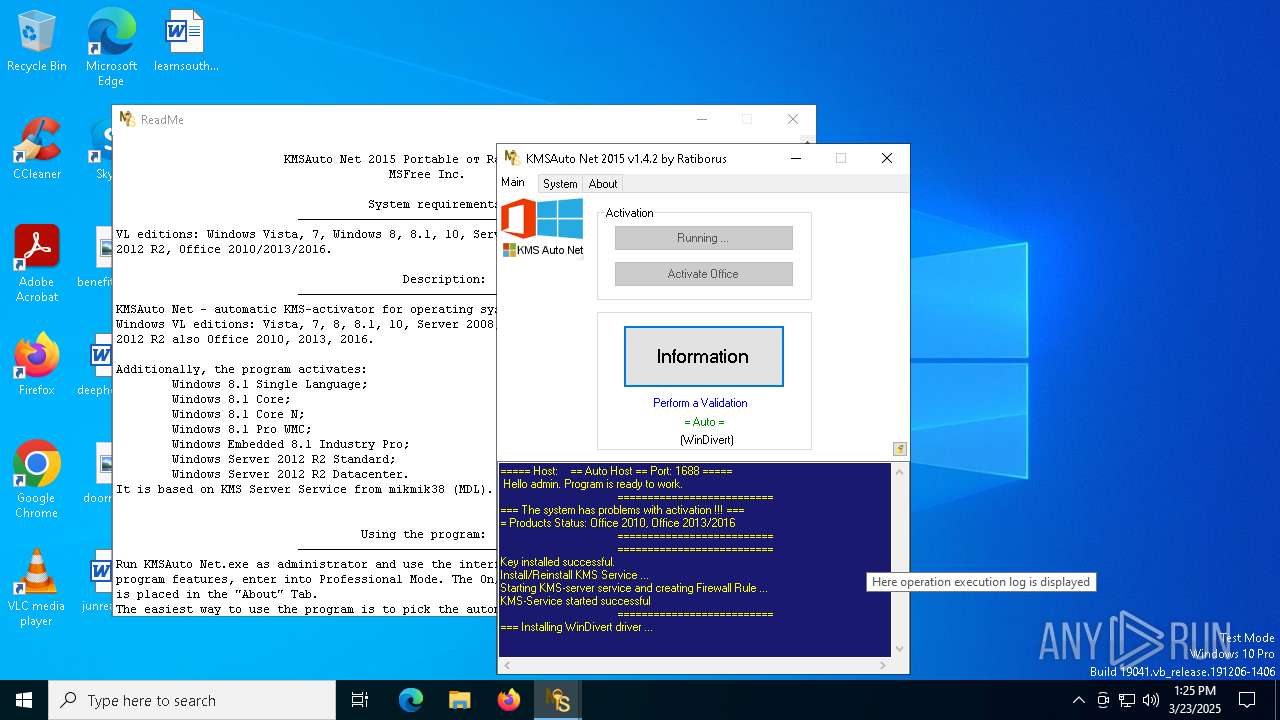Click the log line 'Installing WinDivert driver'
Viewport: 1280px width, 720px height.
(x=576, y=627)
